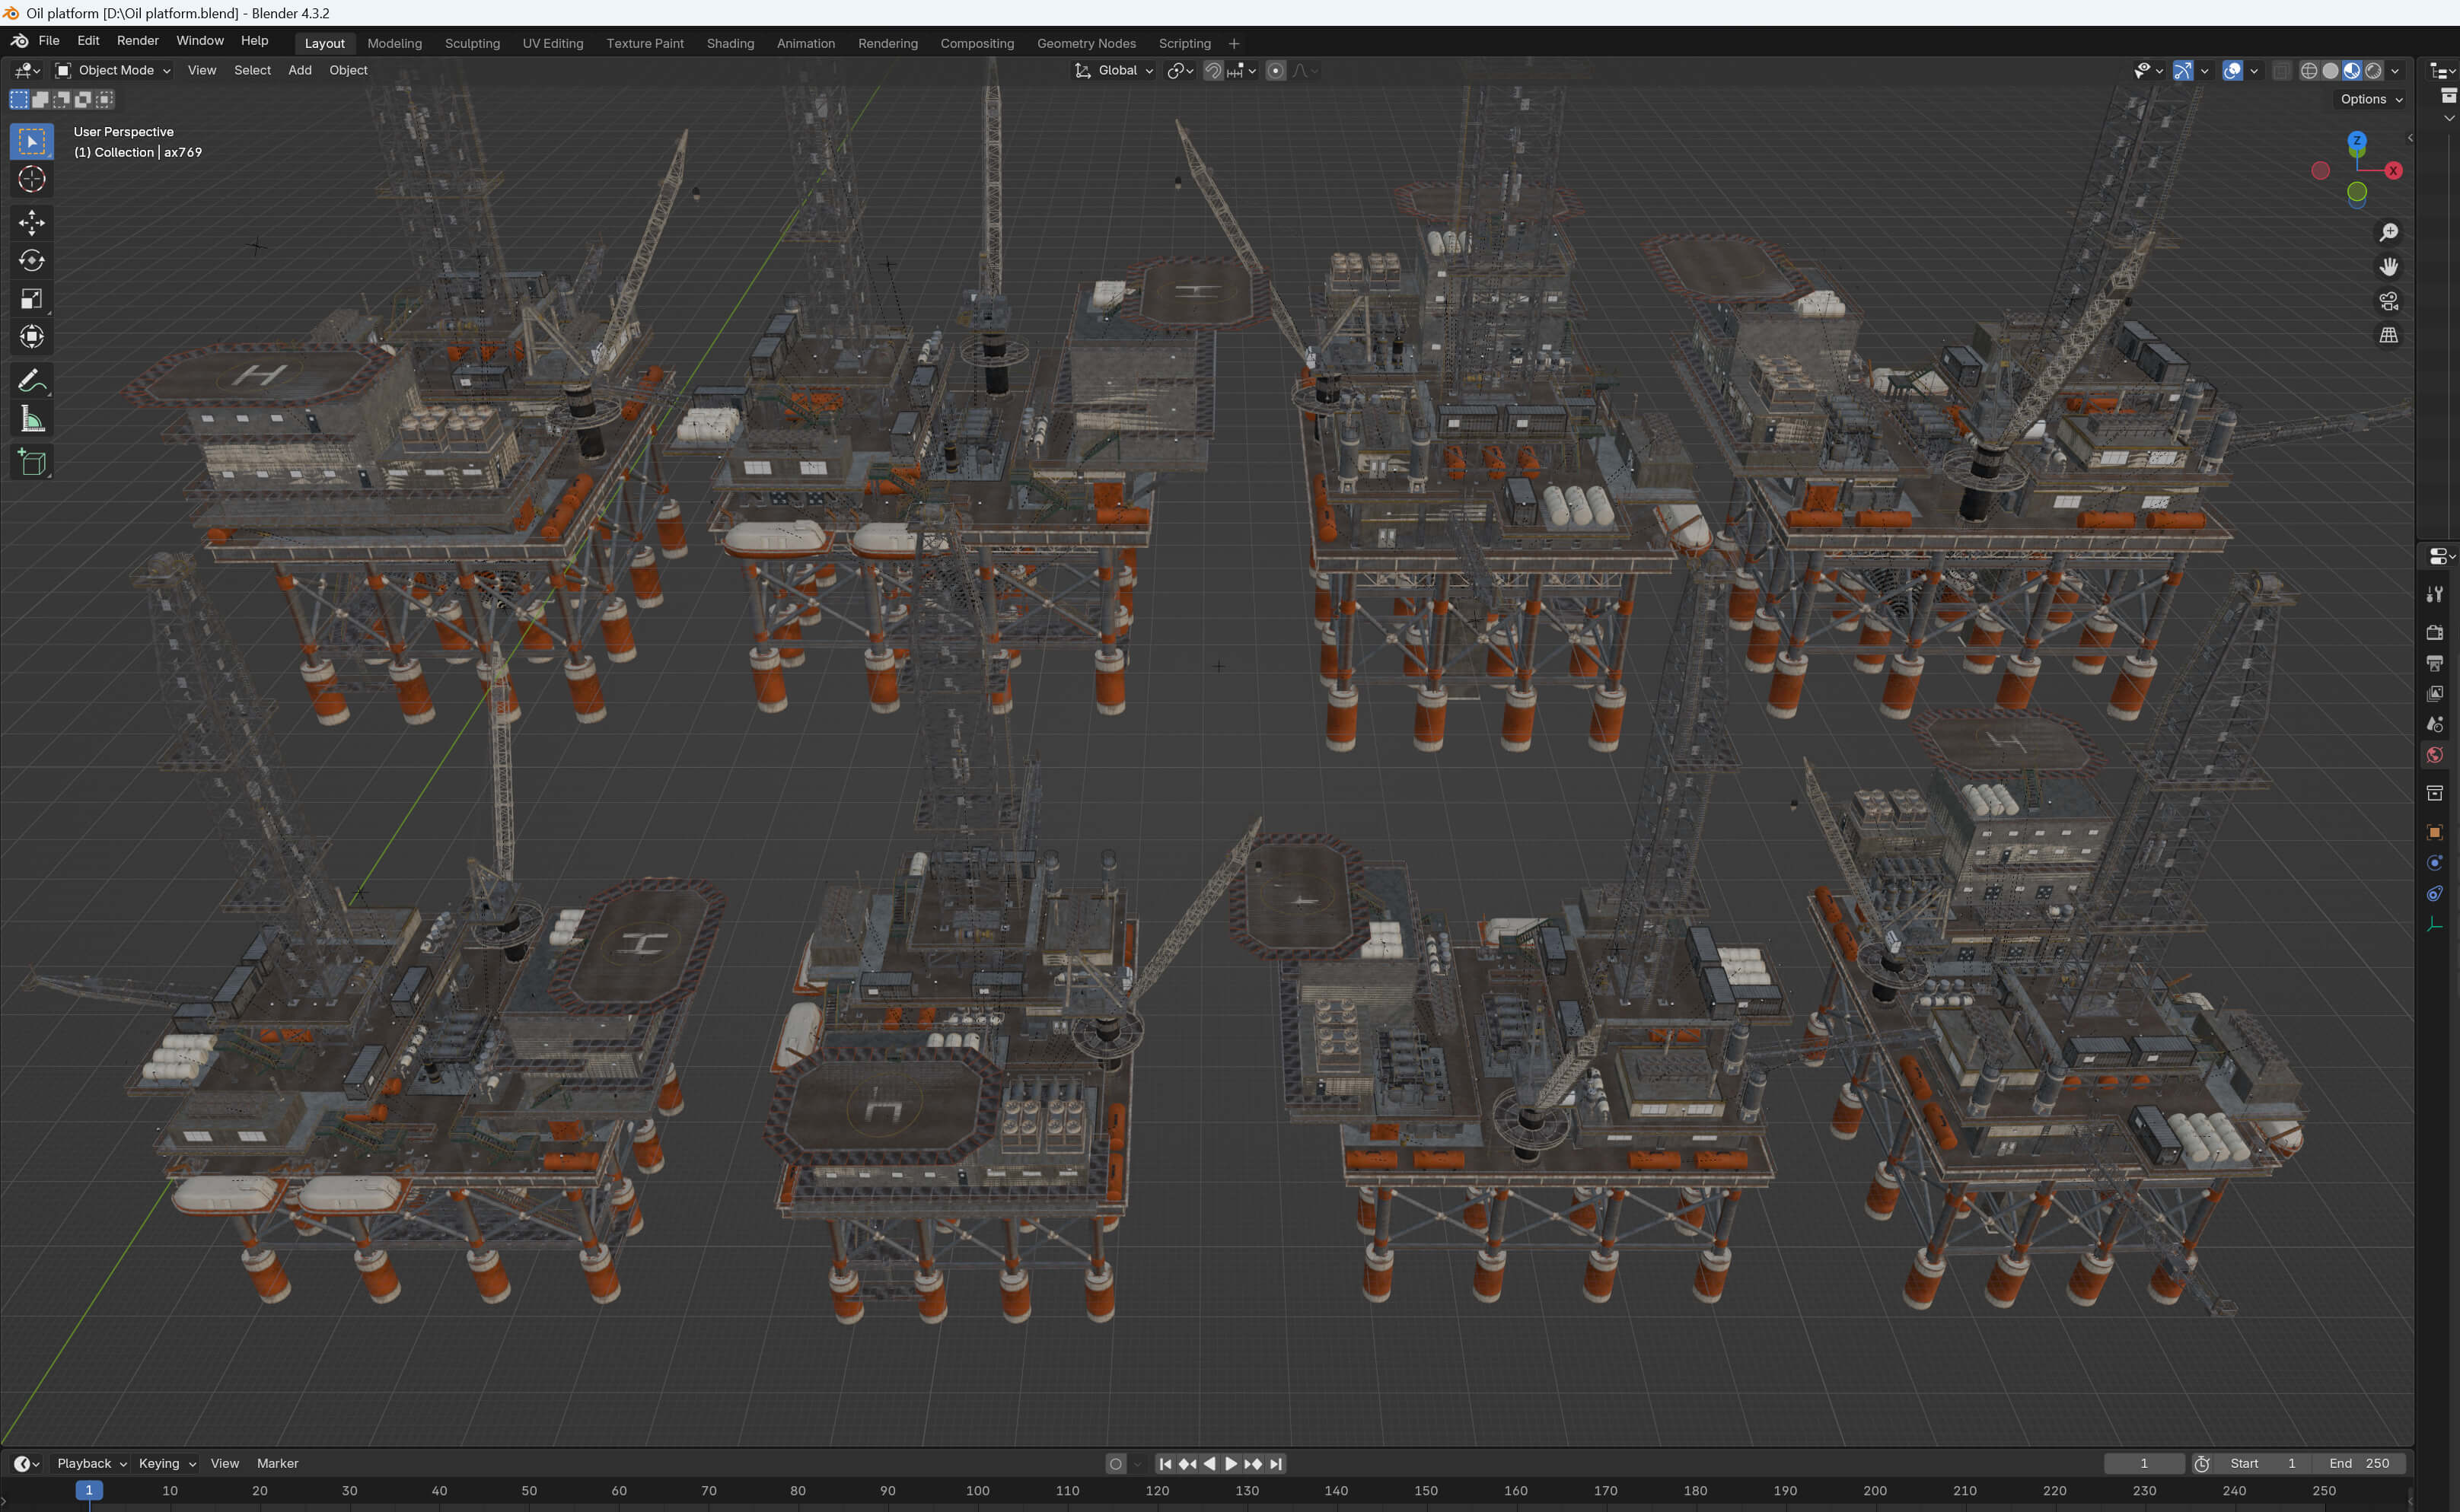
Task: Open the Add menu in the viewport header
Action: [300, 70]
